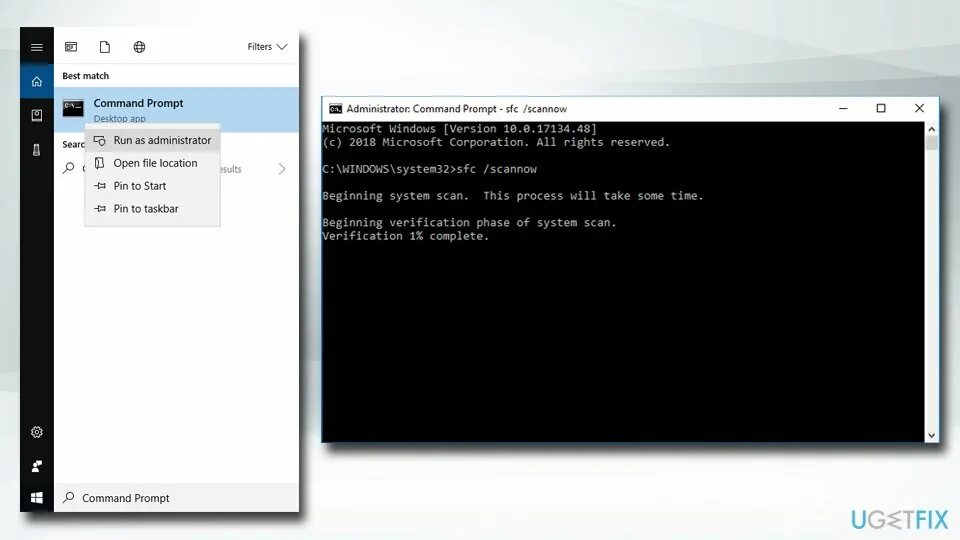This screenshot has width=960, height=540.
Task: Click the Pin to Start pin icon
Action: click(100, 186)
